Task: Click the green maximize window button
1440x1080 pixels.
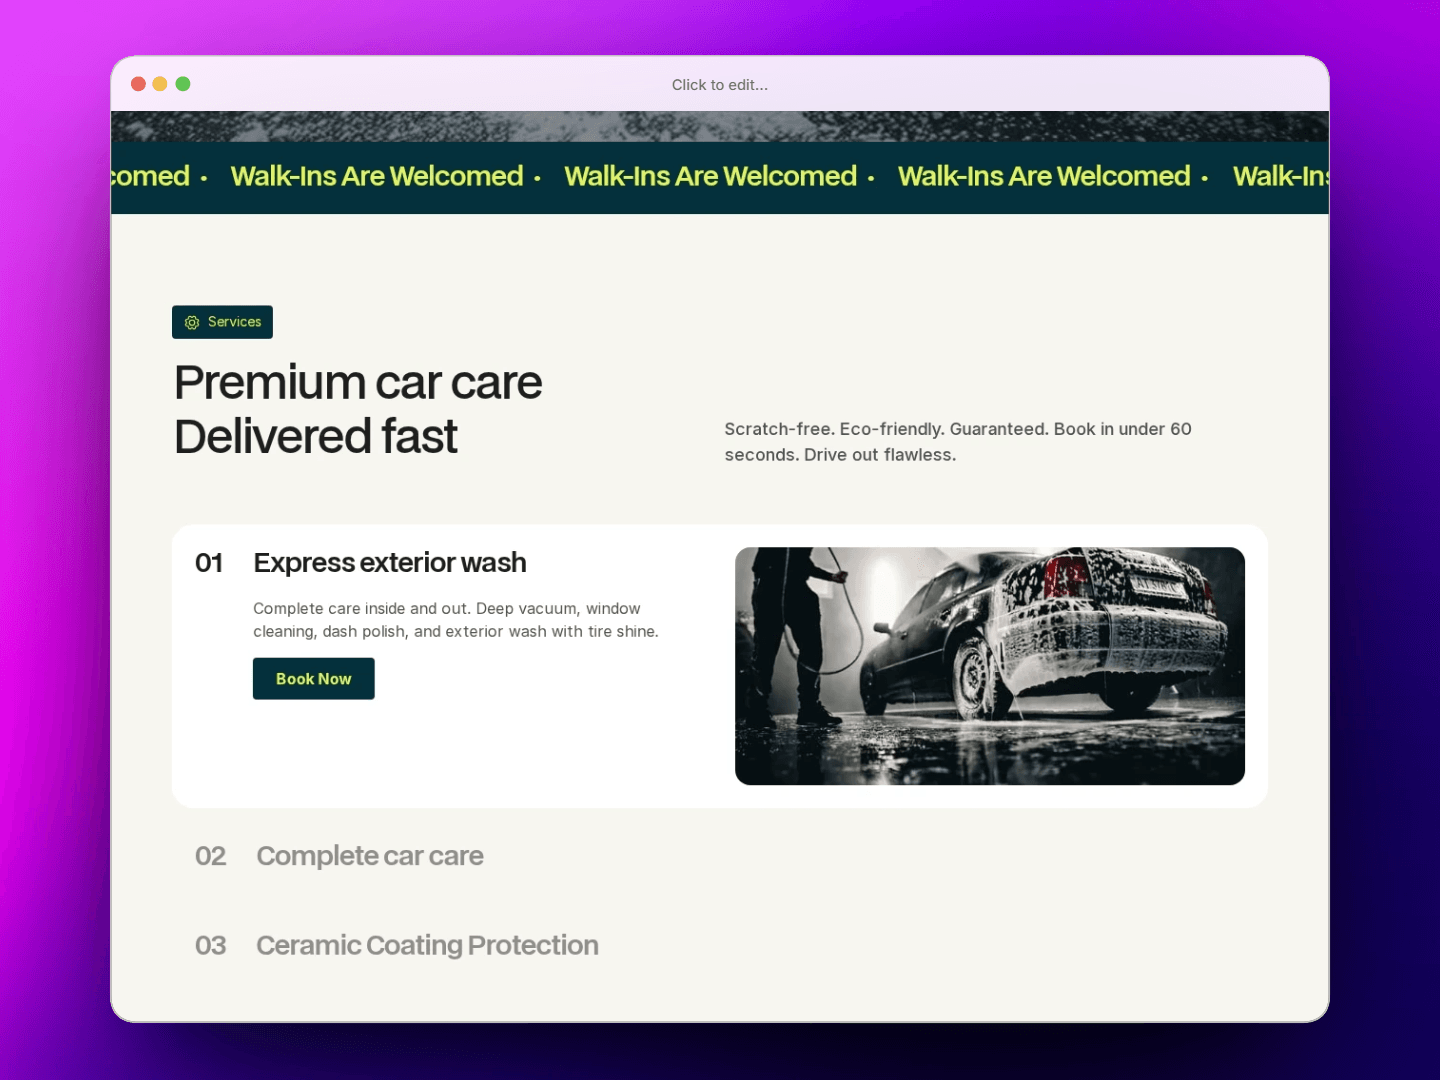Action: (x=183, y=84)
